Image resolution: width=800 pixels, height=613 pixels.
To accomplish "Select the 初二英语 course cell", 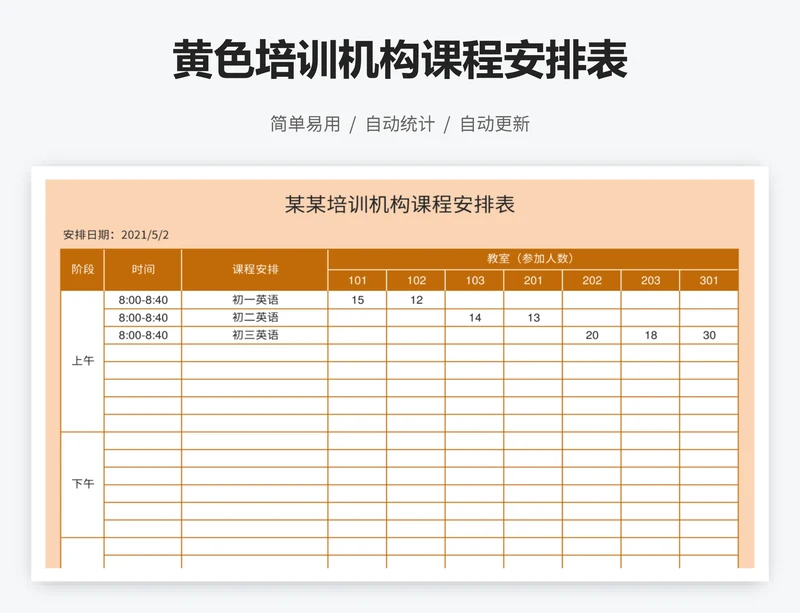I will pos(255,317).
